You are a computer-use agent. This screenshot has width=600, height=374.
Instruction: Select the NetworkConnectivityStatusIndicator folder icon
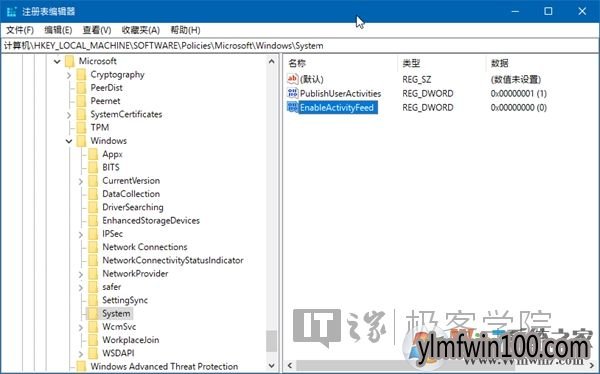pos(93,260)
